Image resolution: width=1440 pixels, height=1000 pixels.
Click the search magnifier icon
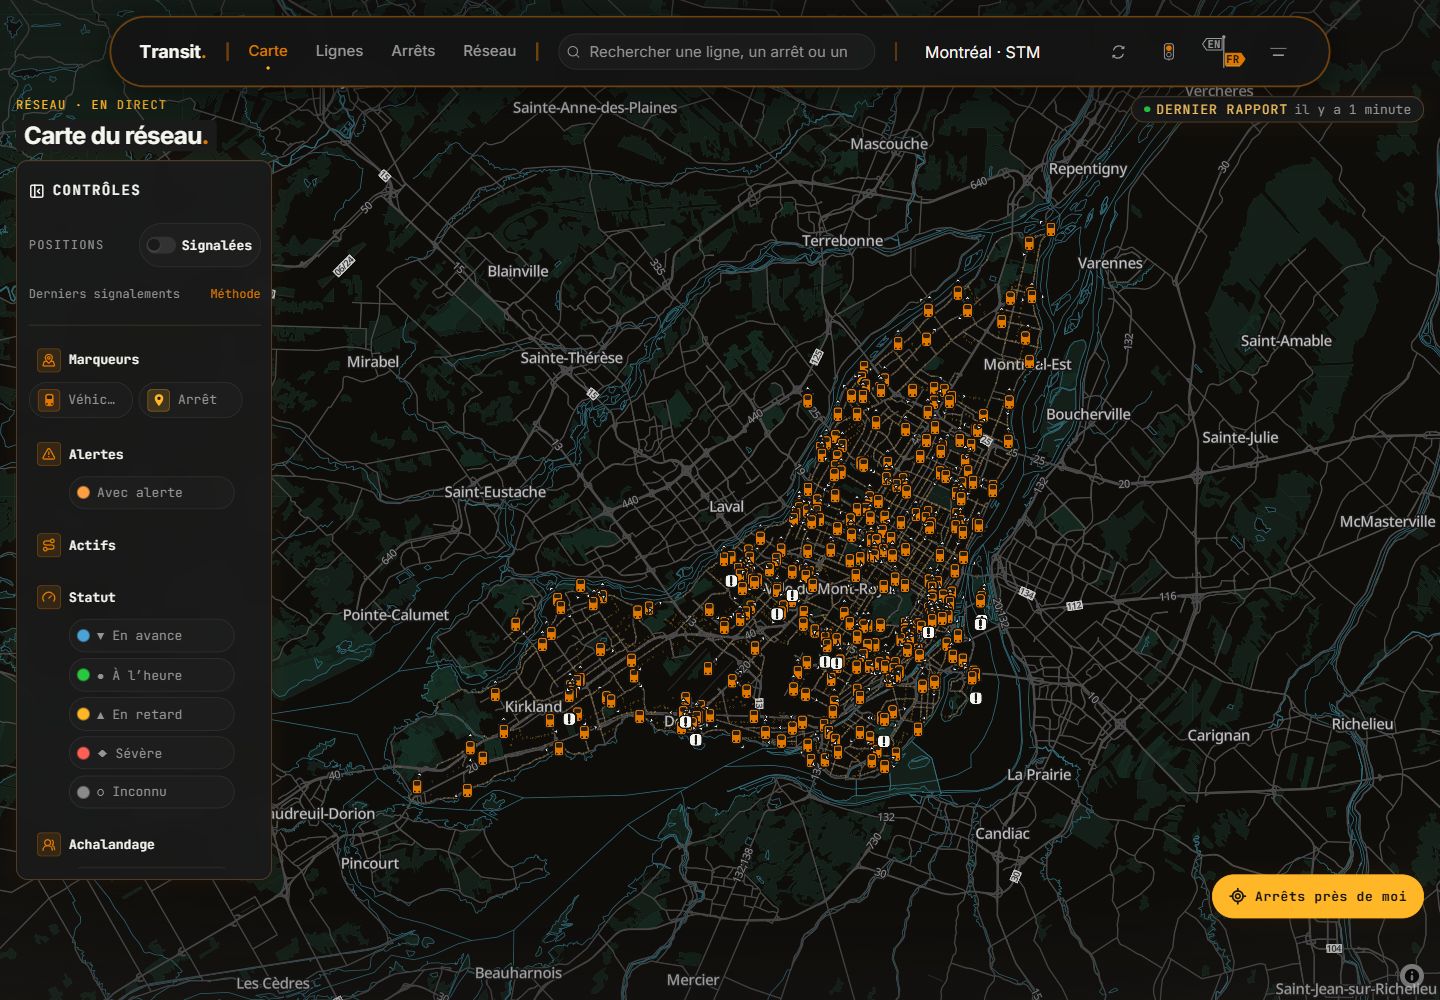573,52
